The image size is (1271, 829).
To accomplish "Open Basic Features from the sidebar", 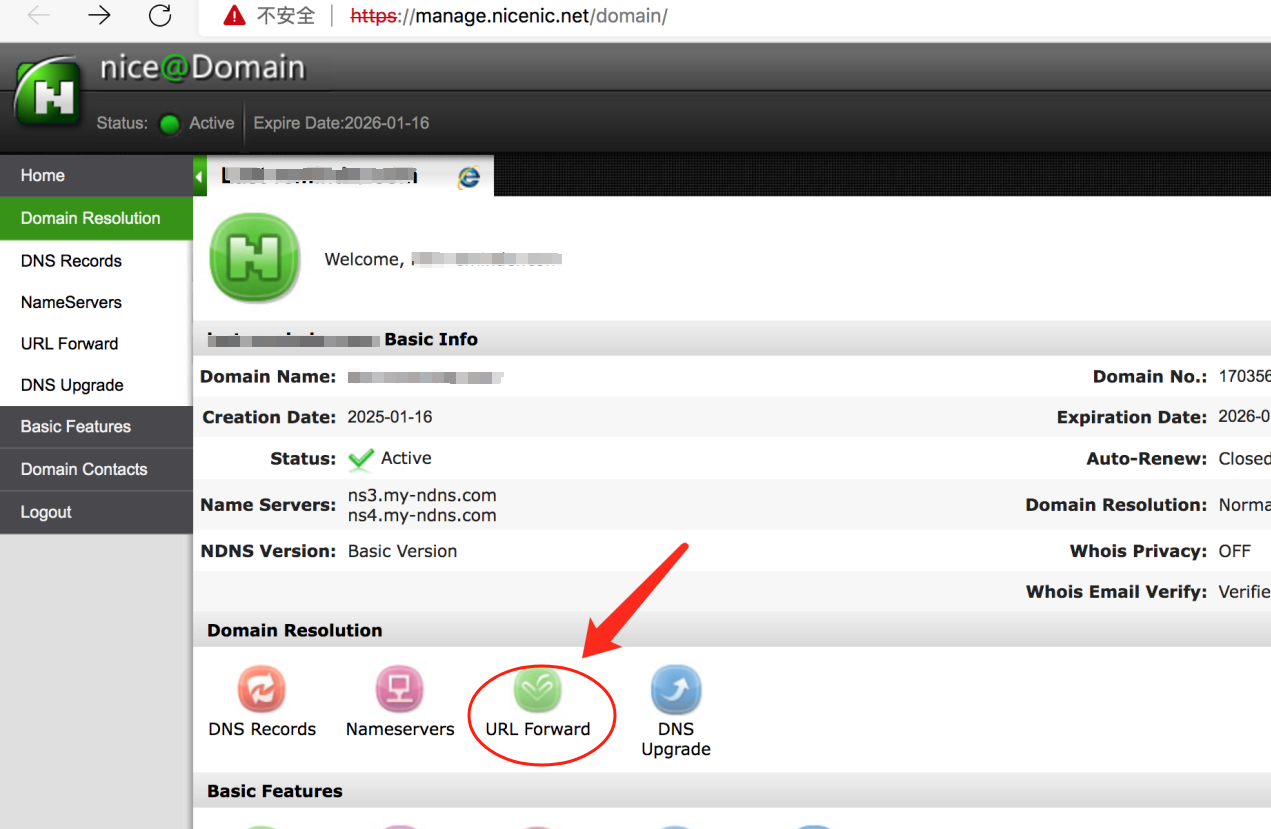I will (x=76, y=426).
